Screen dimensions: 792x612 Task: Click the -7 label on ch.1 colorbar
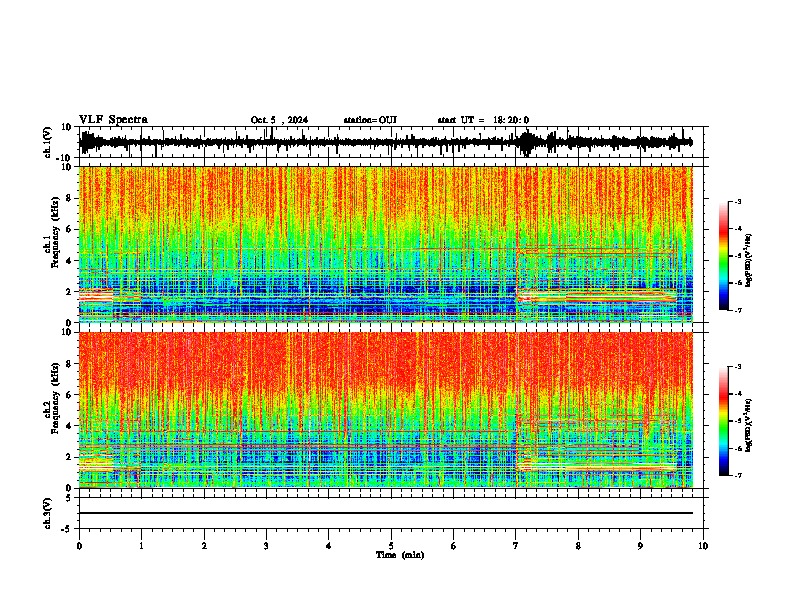(738, 311)
